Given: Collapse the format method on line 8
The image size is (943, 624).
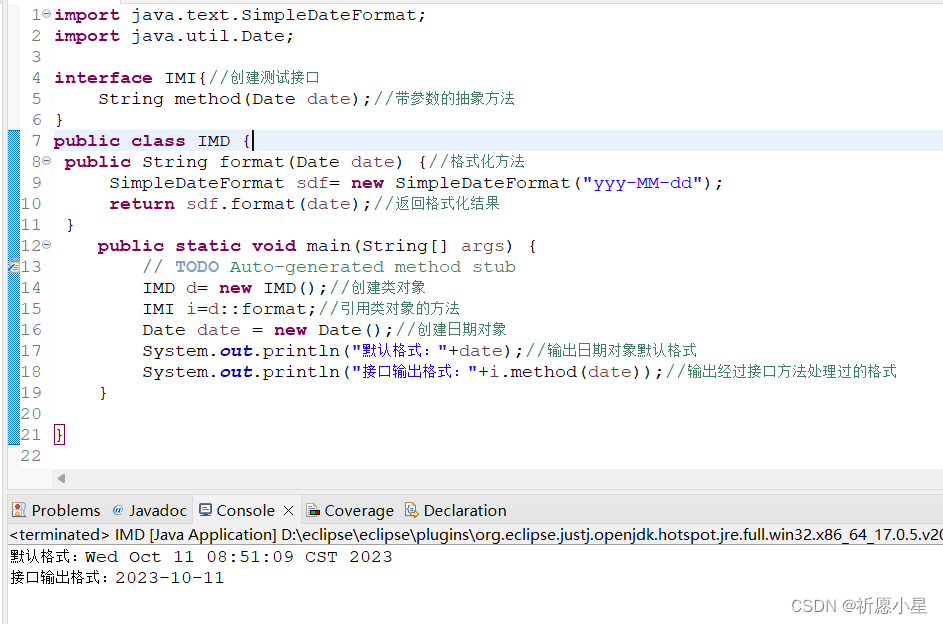Looking at the screenshot, I should click(x=45, y=161).
